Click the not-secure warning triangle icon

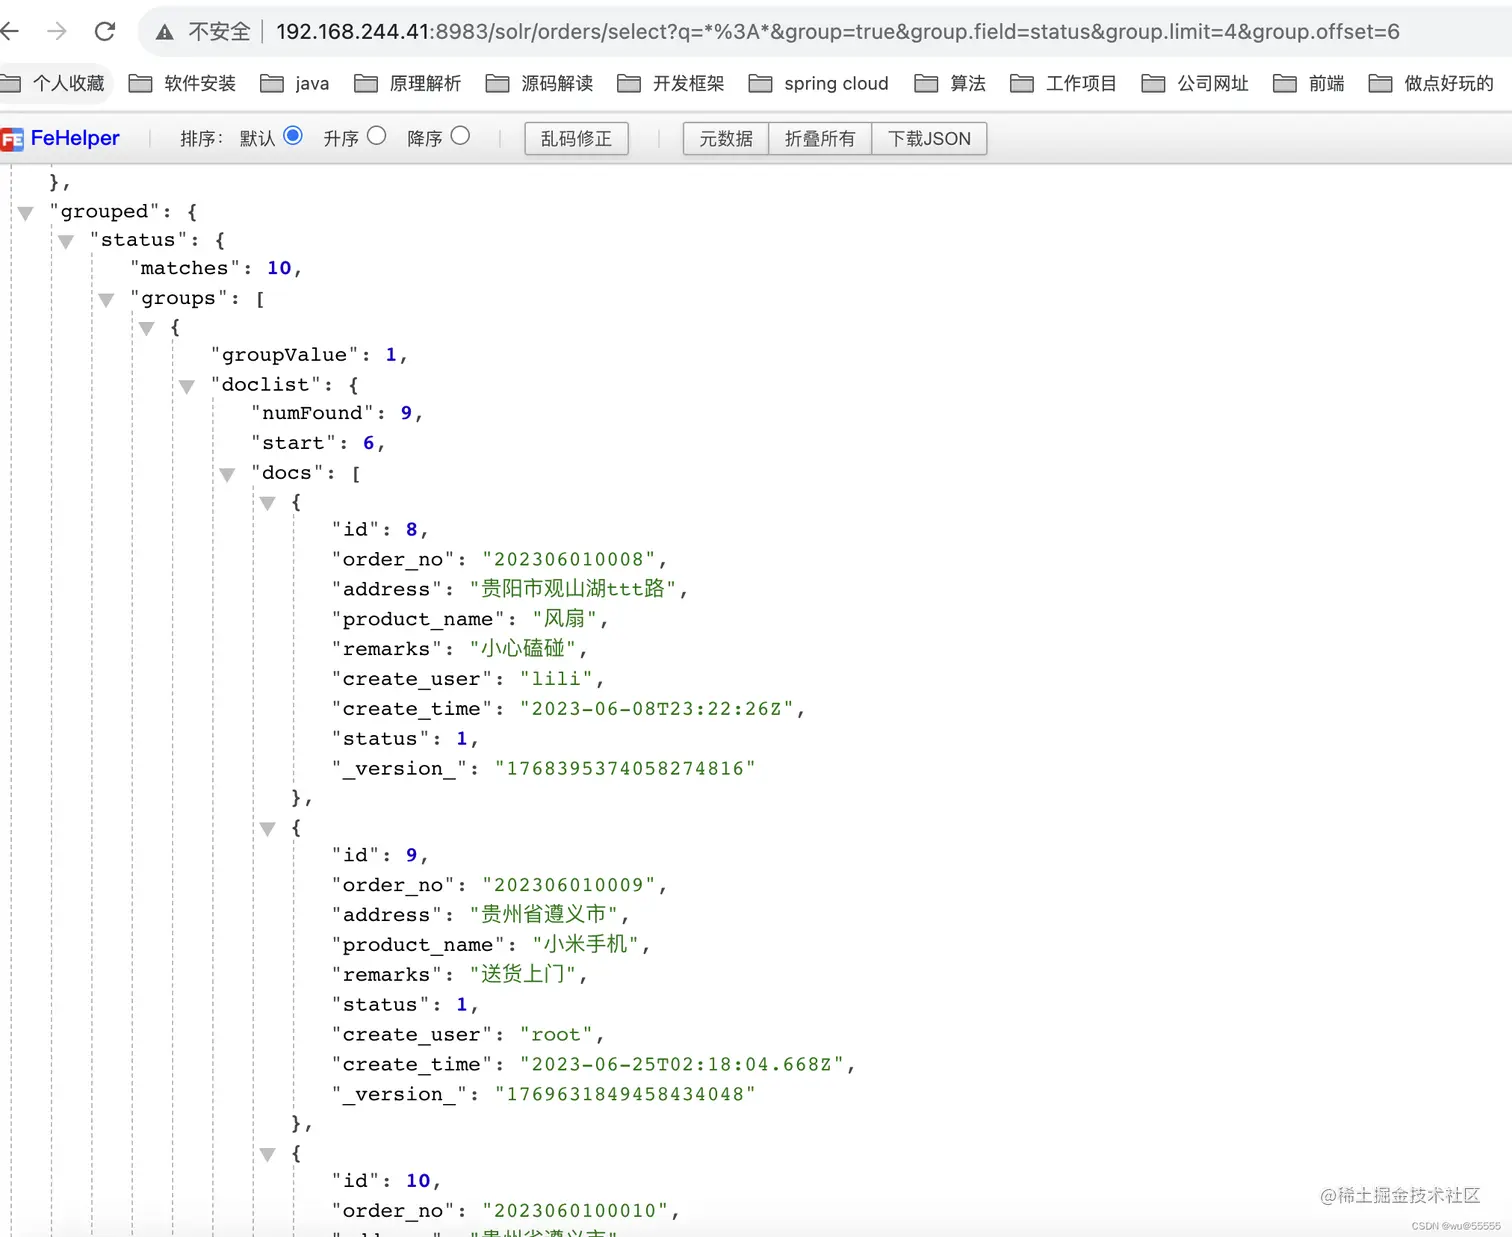[x=165, y=32]
